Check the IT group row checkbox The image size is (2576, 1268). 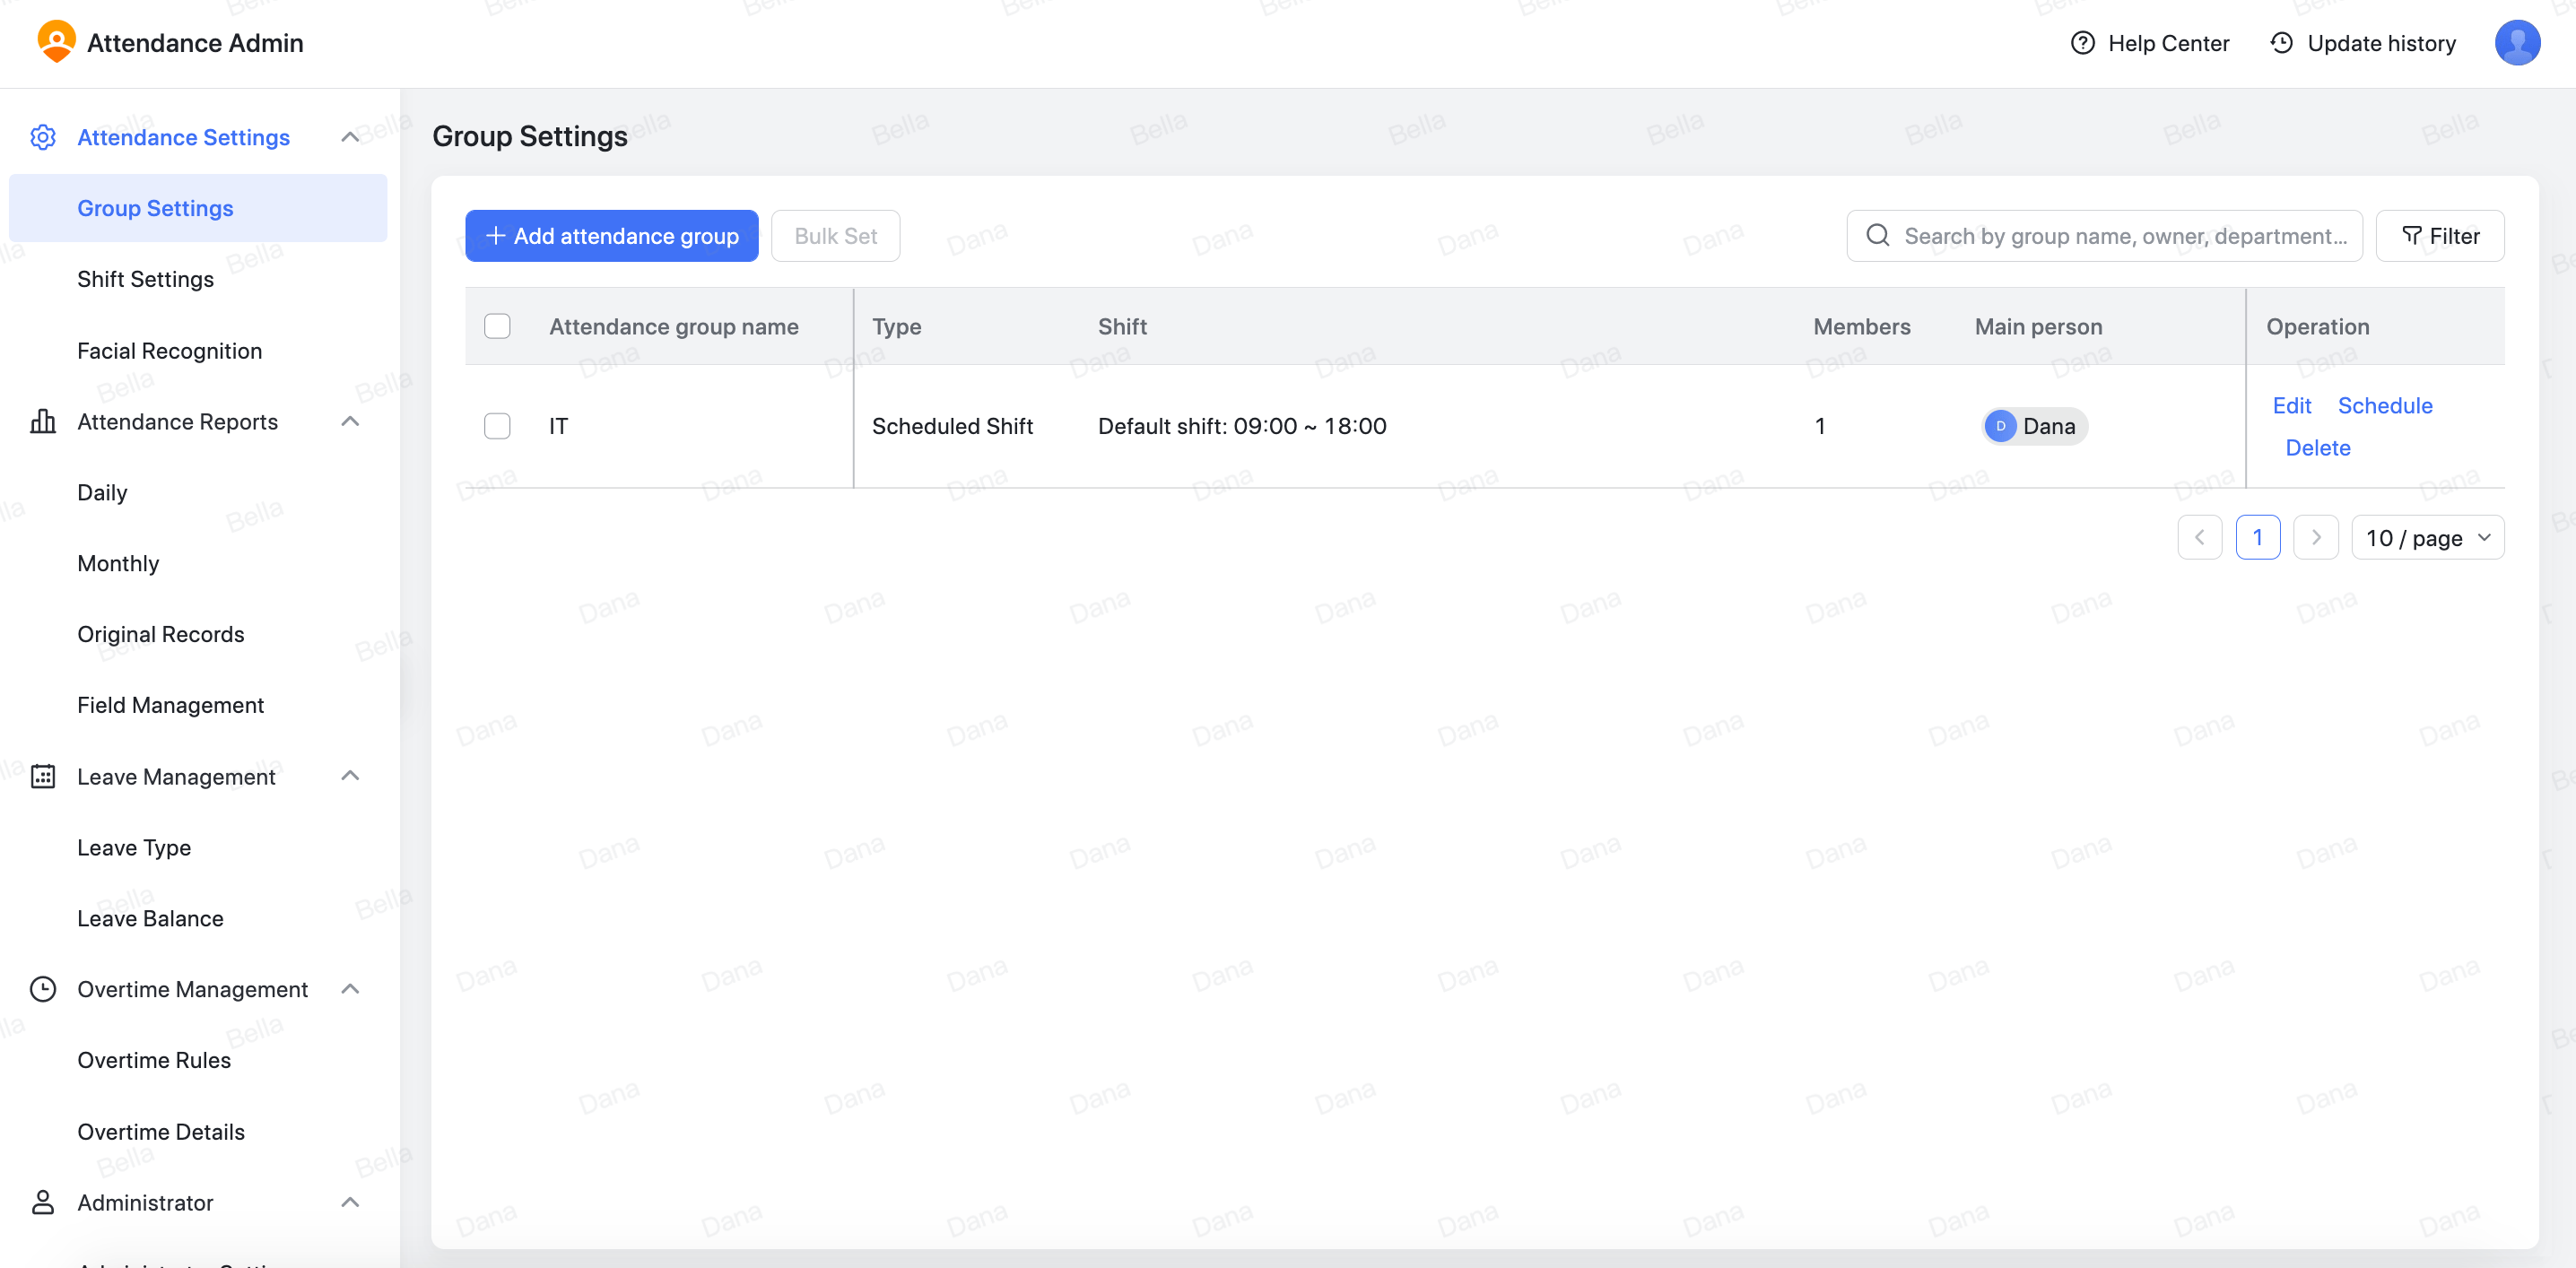point(497,426)
